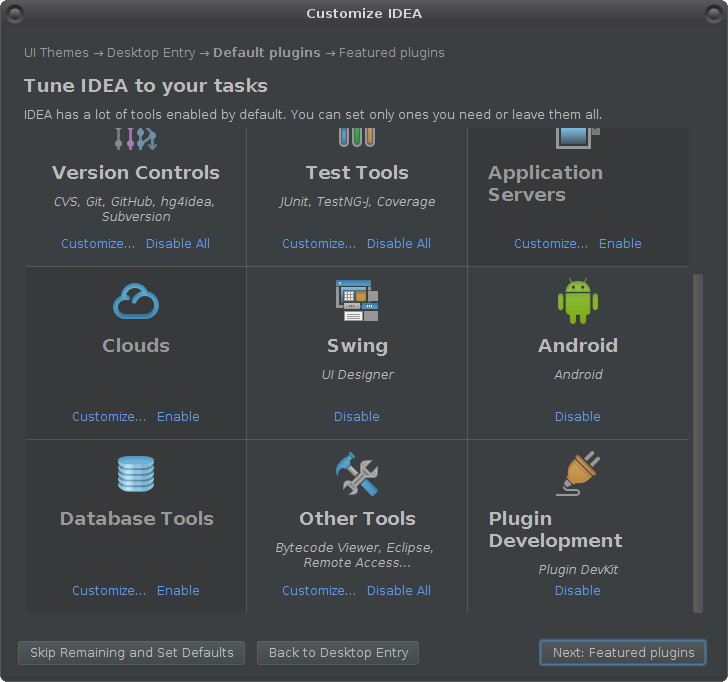Click the Database Tools heading
Image resolution: width=728 pixels, height=682 pixels.
point(136,519)
